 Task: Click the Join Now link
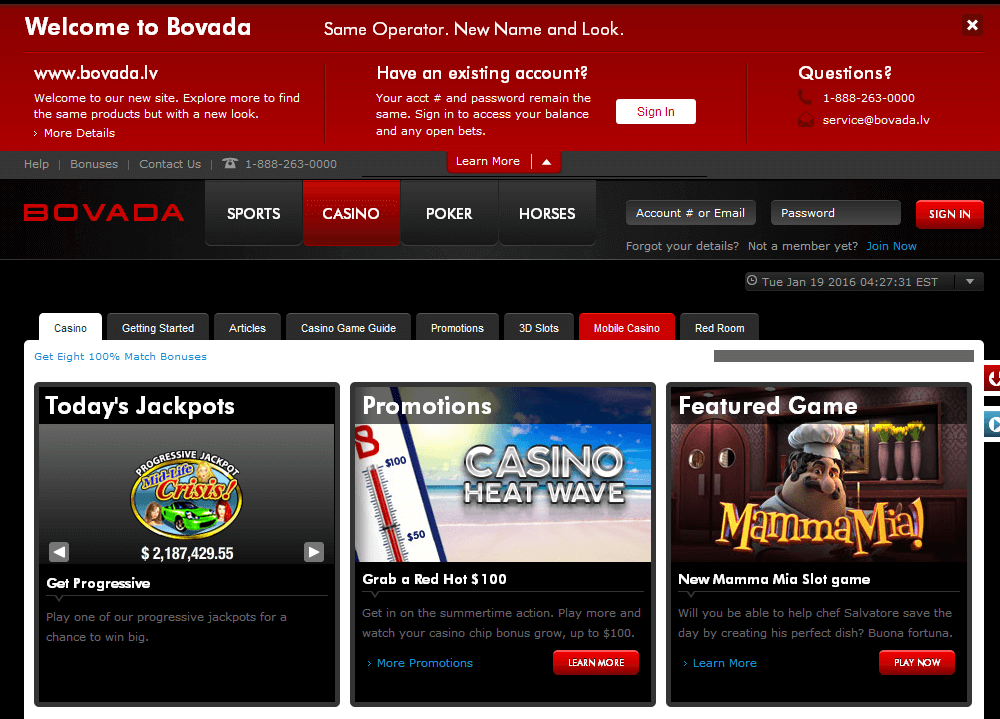pyautogui.click(x=891, y=245)
